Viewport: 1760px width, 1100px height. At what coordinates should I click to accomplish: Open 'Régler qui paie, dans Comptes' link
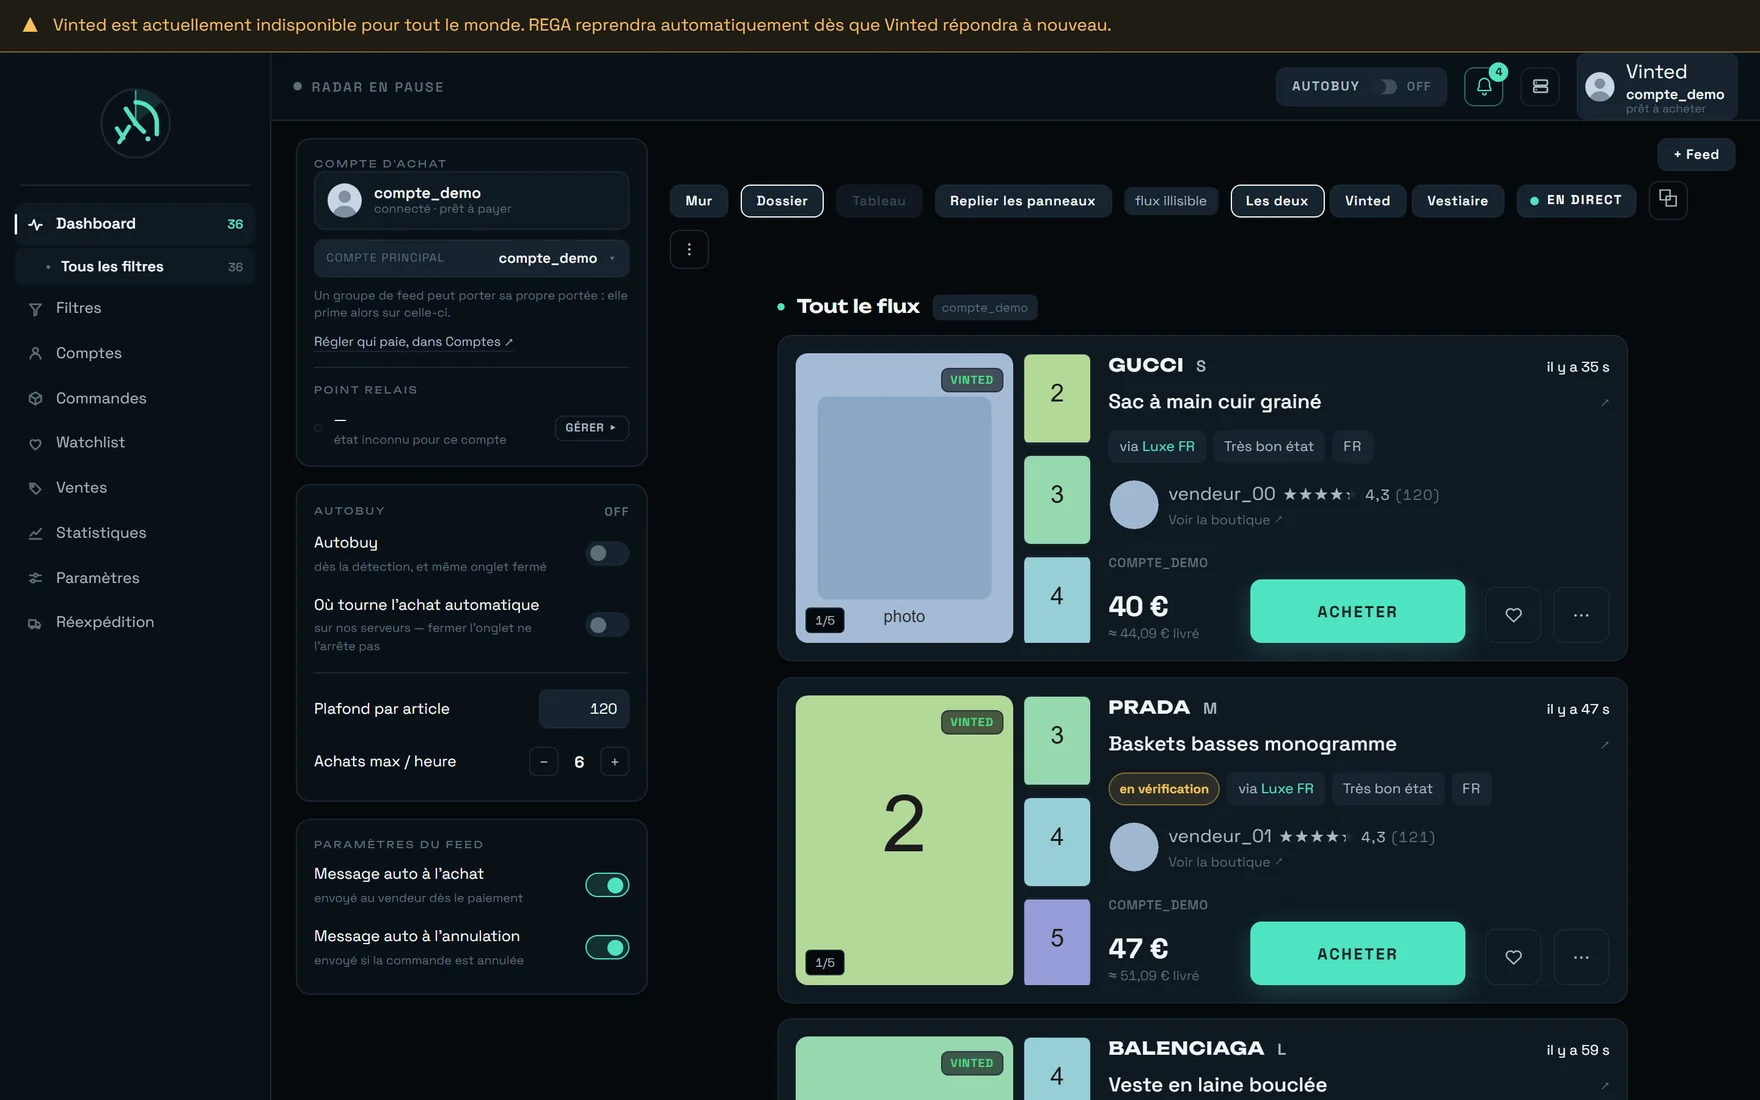(413, 342)
